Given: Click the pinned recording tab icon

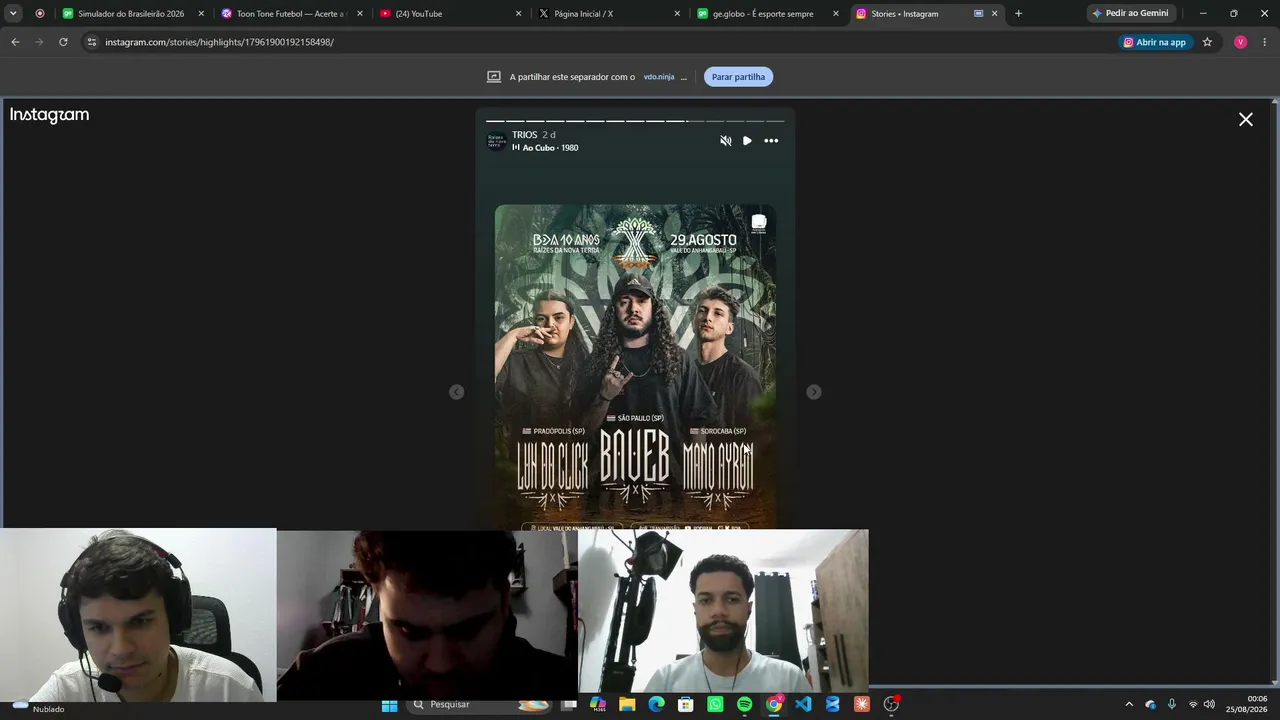Looking at the screenshot, I should coord(40,14).
